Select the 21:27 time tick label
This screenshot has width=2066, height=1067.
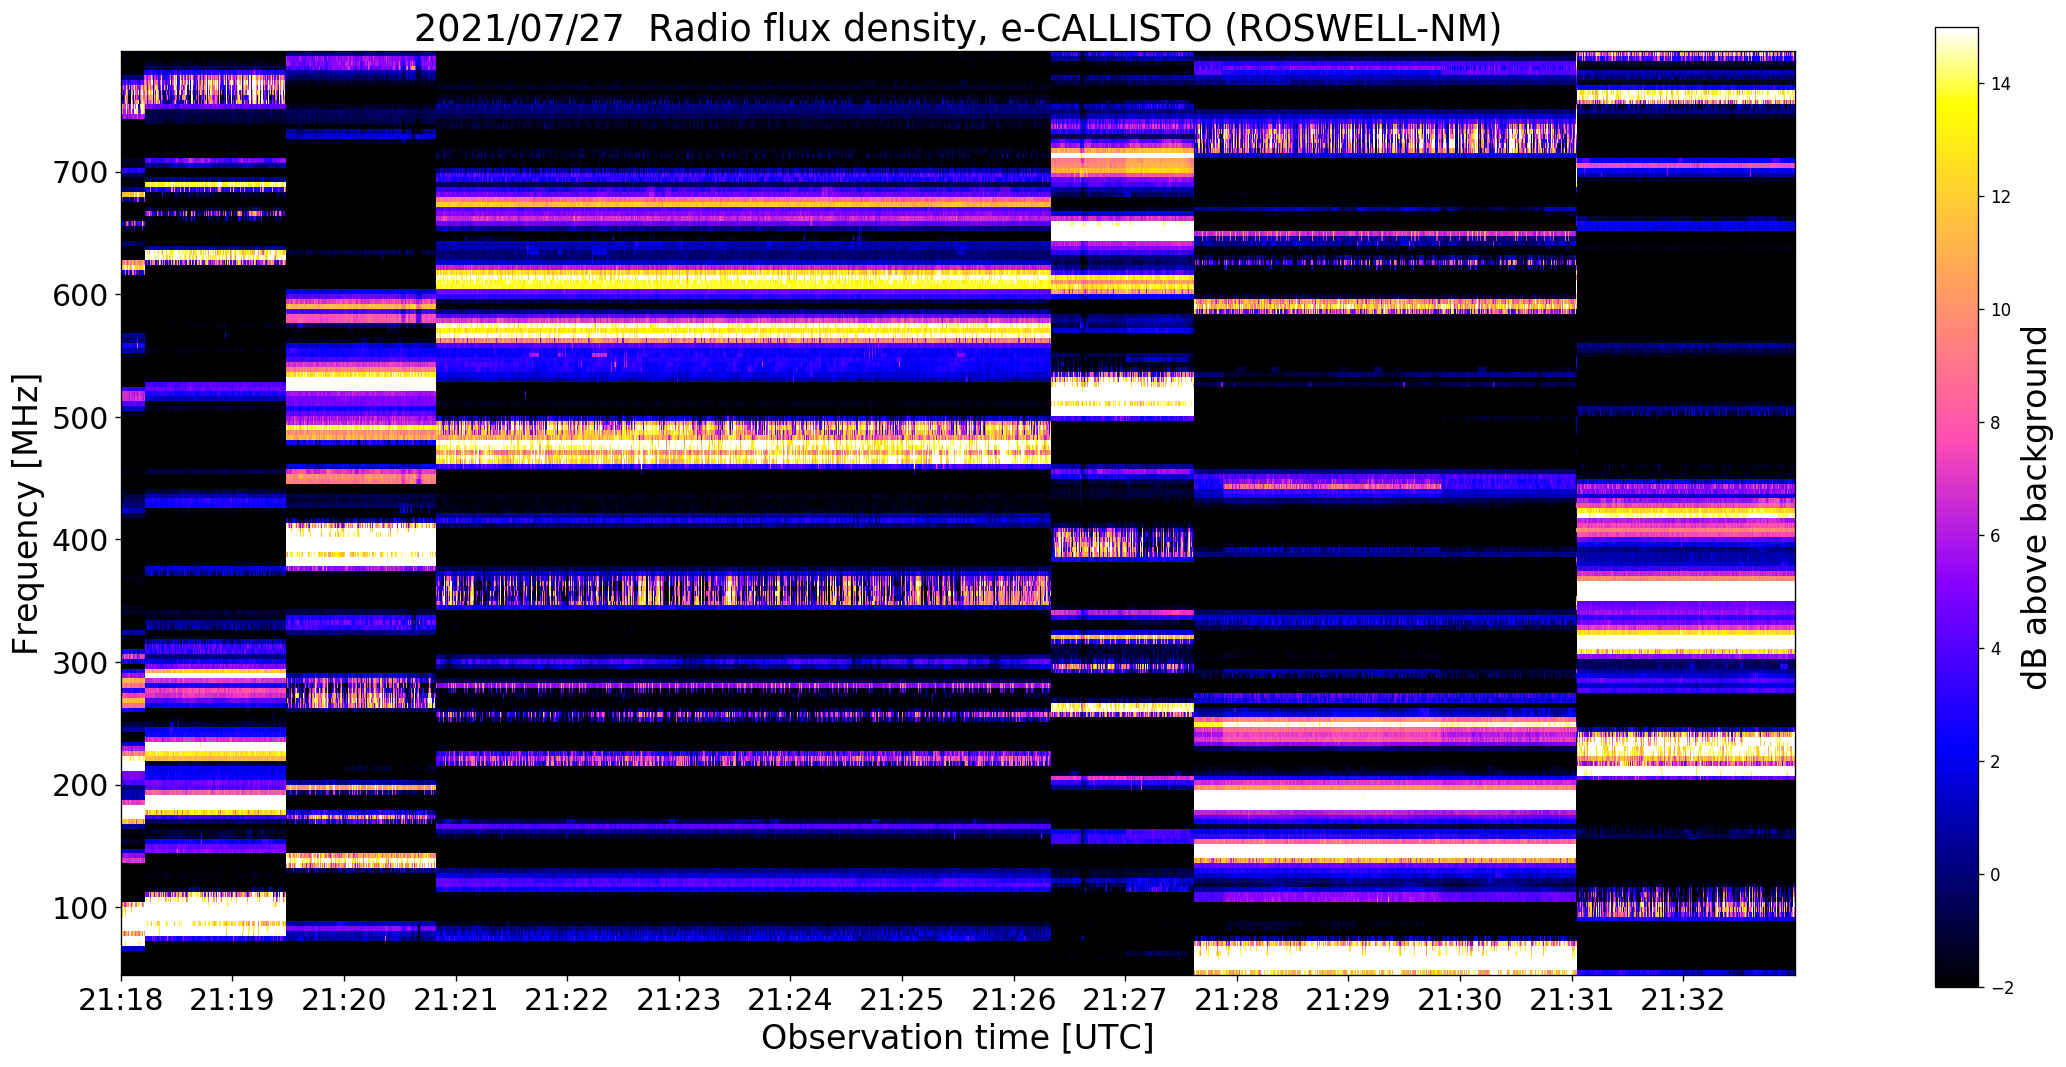click(1126, 1000)
